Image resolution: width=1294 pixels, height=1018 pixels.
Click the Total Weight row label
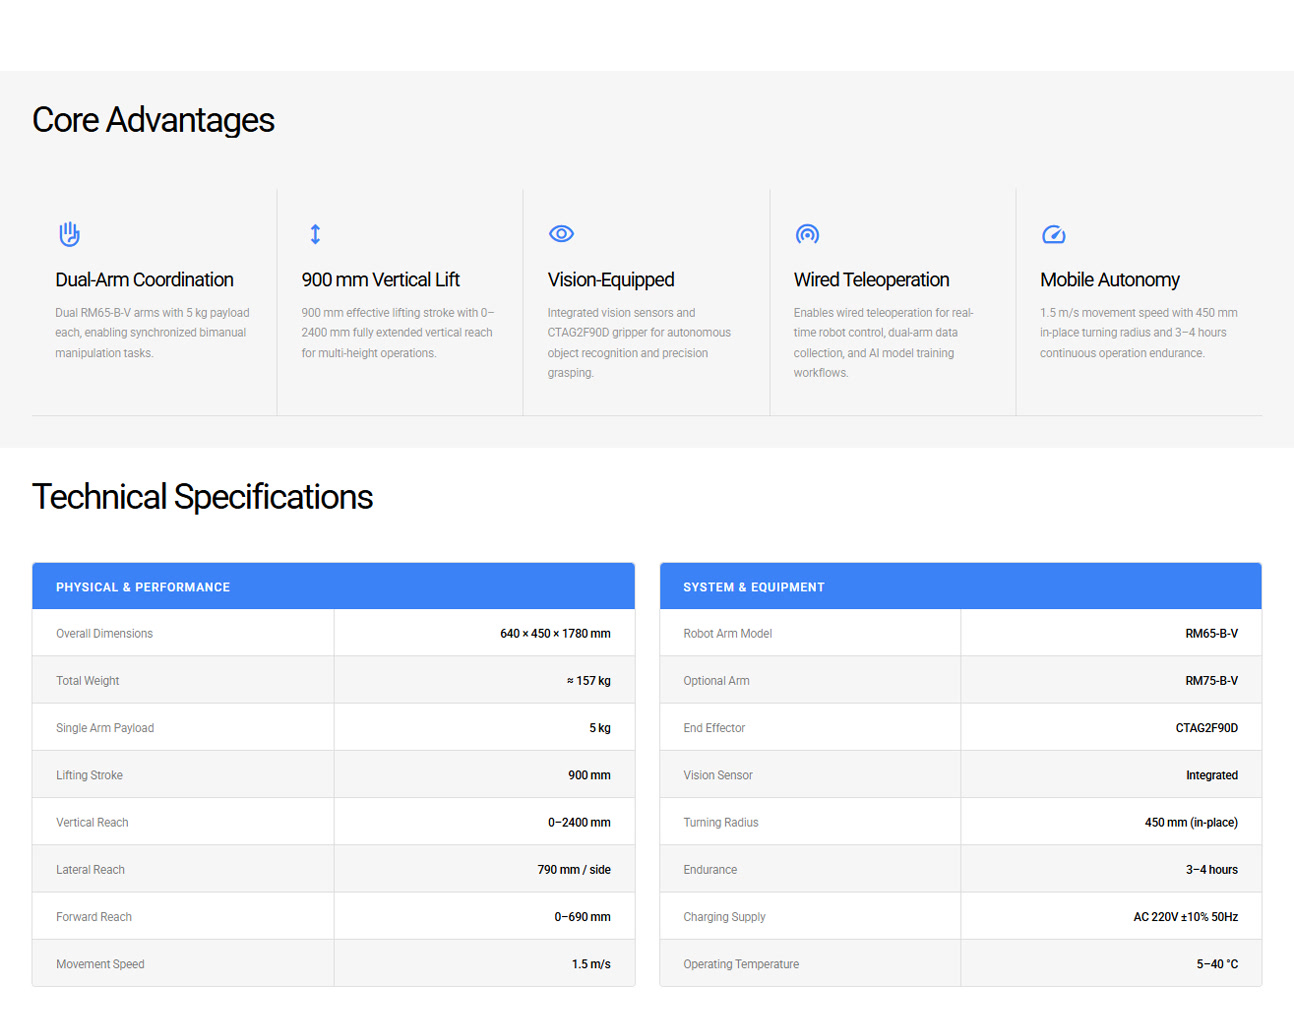coord(87,681)
